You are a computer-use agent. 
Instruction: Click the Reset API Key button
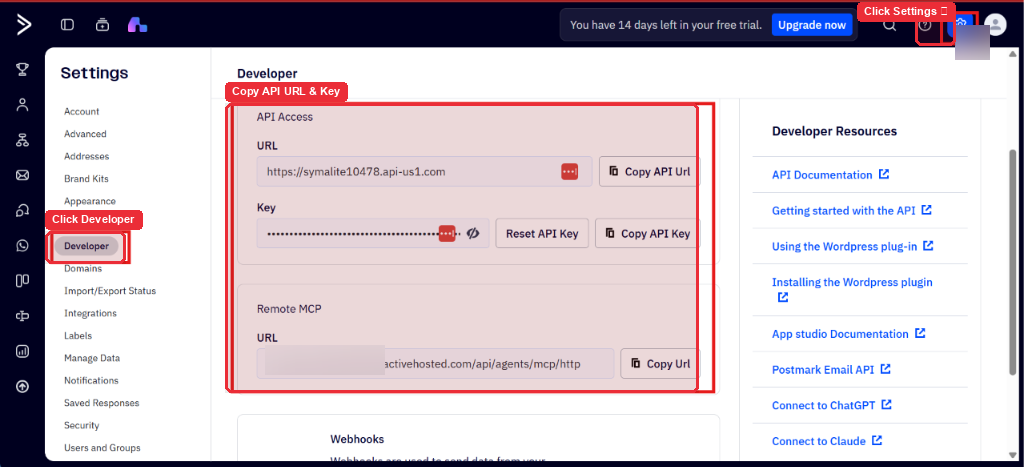(x=542, y=233)
